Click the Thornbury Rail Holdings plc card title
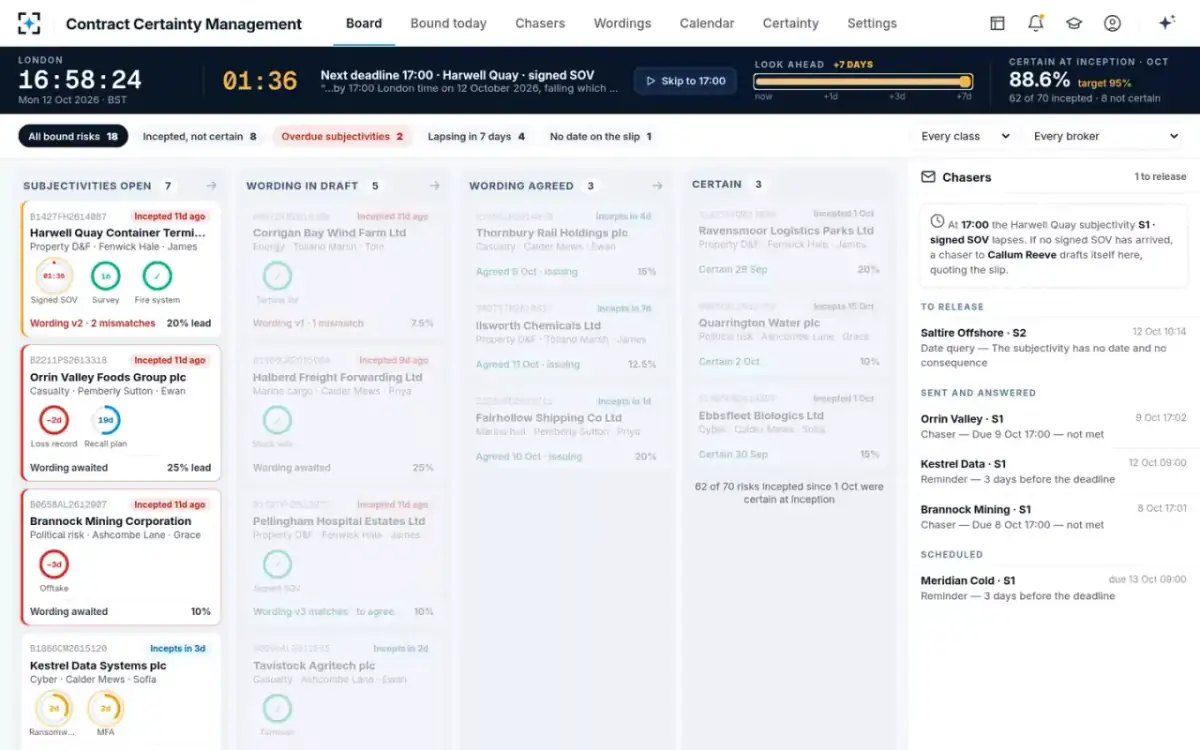Viewport: 1200px width, 750px height. point(552,233)
